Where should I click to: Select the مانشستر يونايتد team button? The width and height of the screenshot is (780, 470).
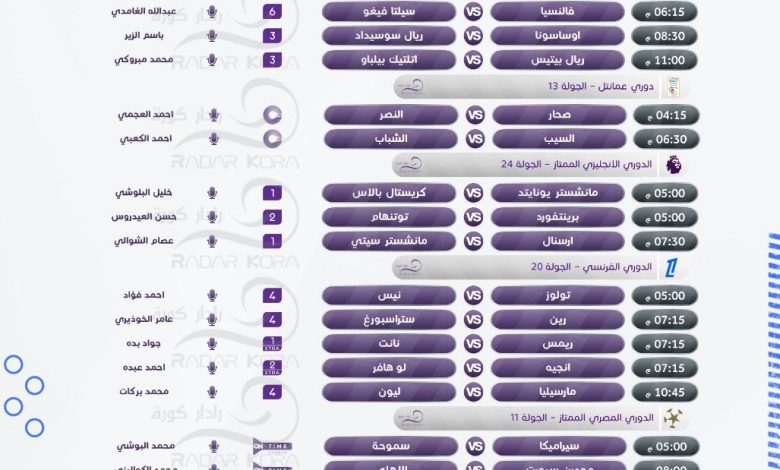pos(558,193)
